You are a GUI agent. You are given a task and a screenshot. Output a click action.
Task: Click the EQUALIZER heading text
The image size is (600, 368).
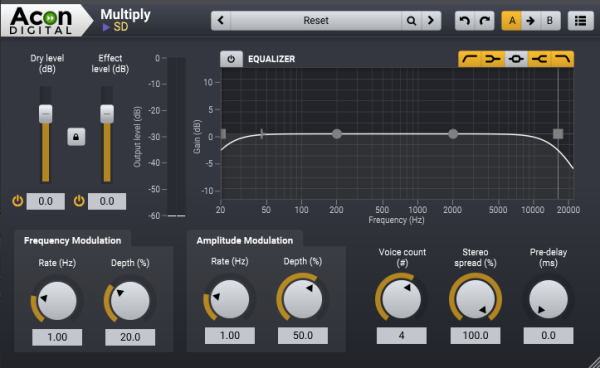(271, 59)
